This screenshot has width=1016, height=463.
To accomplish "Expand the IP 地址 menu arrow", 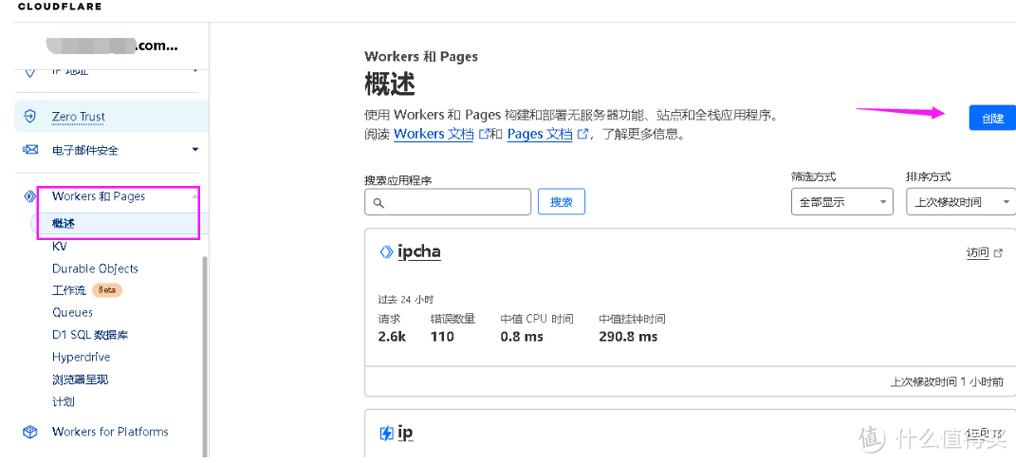I will (195, 70).
